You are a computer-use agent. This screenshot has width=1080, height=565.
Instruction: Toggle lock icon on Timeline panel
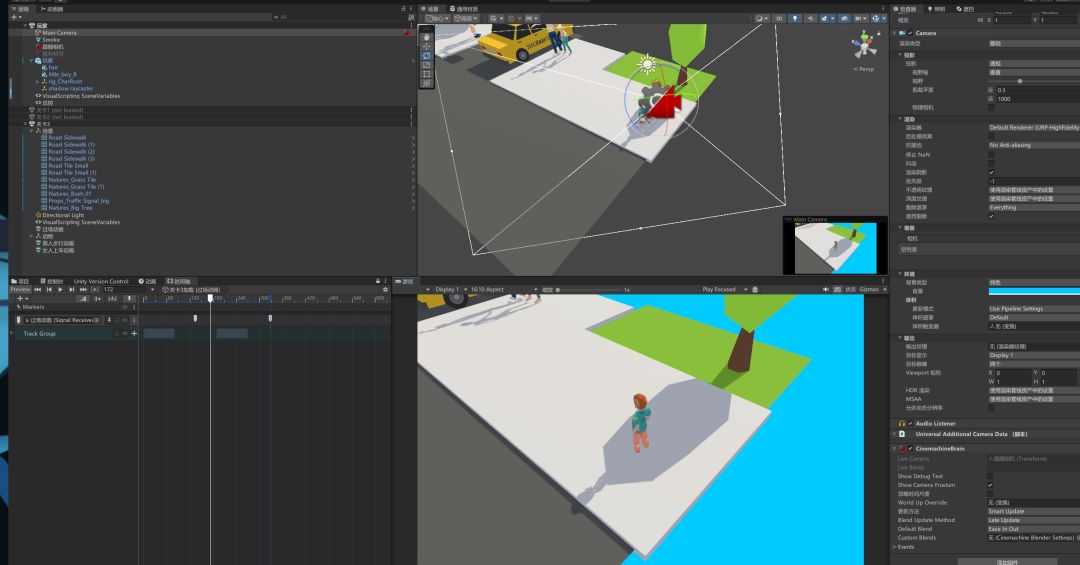[377, 281]
